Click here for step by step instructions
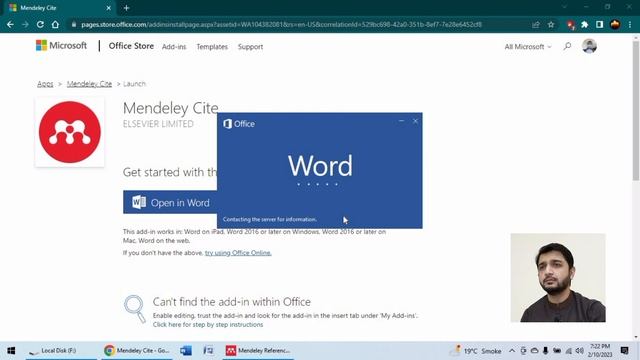Image resolution: width=640 pixels, height=360 pixels. pos(208,324)
